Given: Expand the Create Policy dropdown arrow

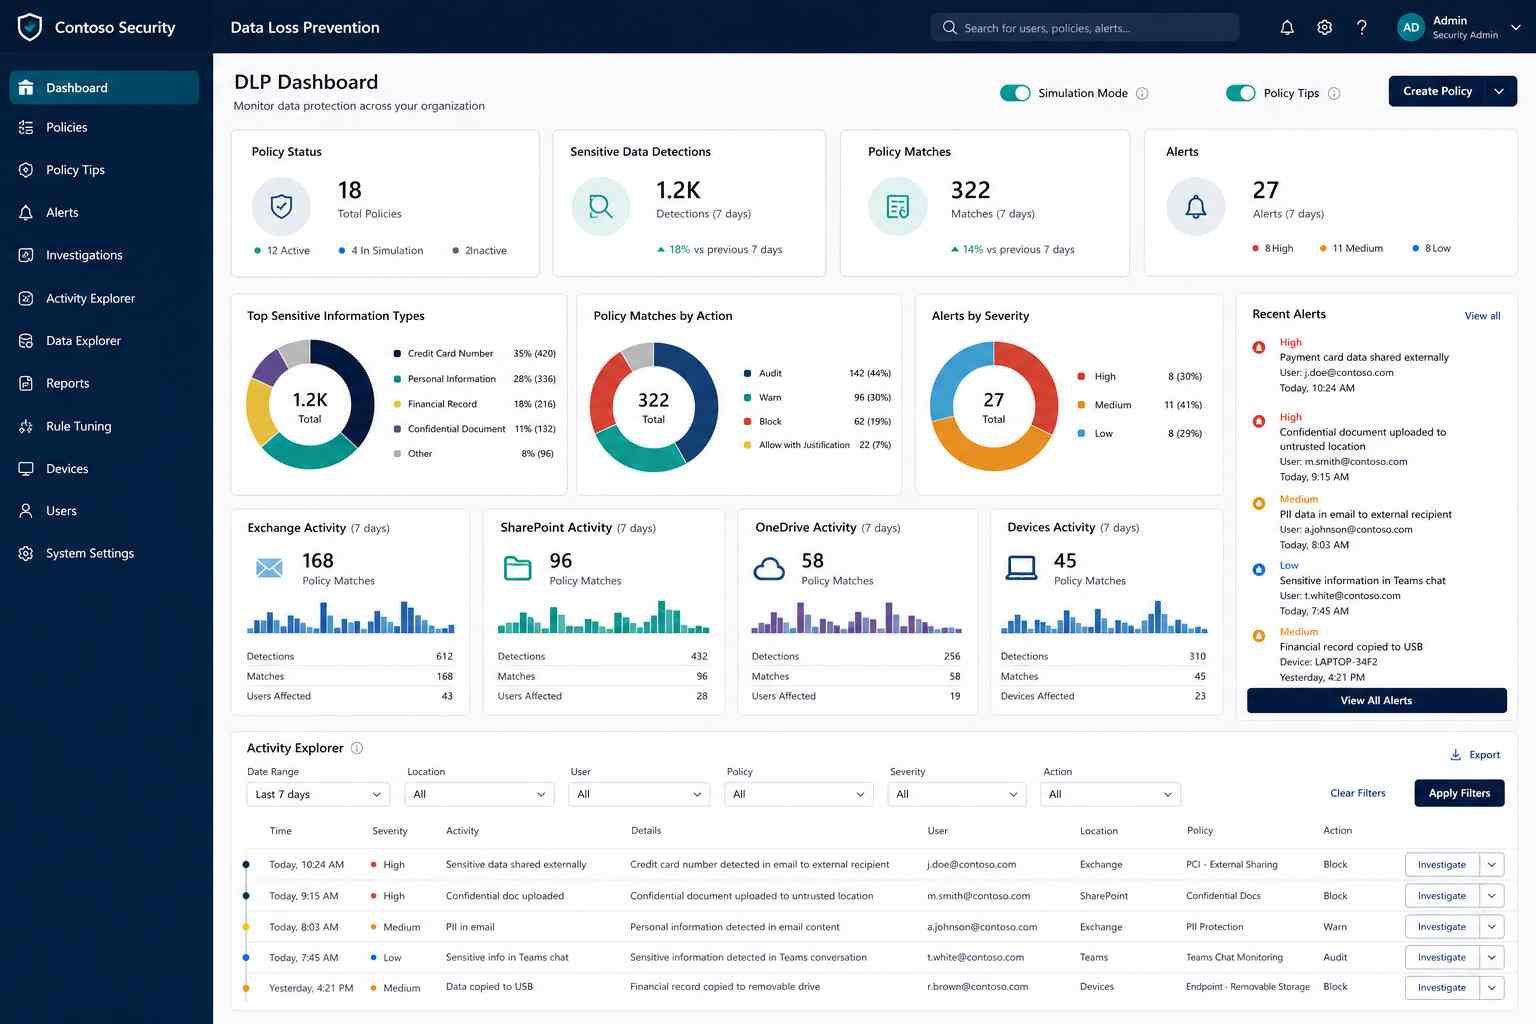Looking at the screenshot, I should click(x=1499, y=91).
